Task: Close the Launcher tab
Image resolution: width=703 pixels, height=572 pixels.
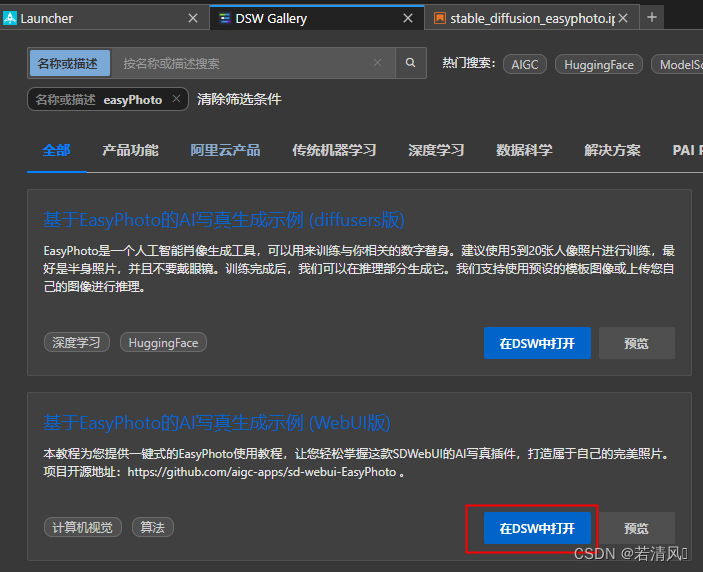Action: (193, 18)
